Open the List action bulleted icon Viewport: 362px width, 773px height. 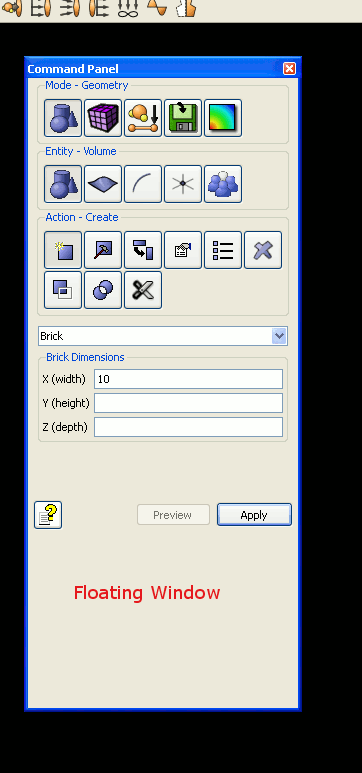coord(223,250)
